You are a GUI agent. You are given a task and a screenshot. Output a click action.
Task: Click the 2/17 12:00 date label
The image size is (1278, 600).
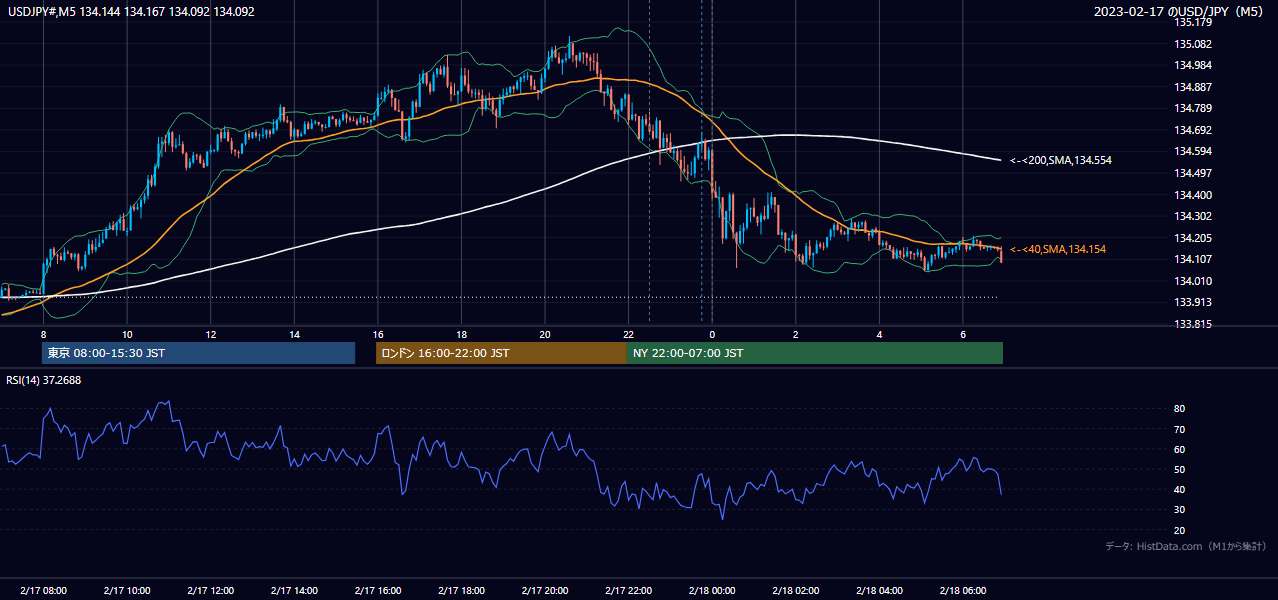click(x=211, y=591)
